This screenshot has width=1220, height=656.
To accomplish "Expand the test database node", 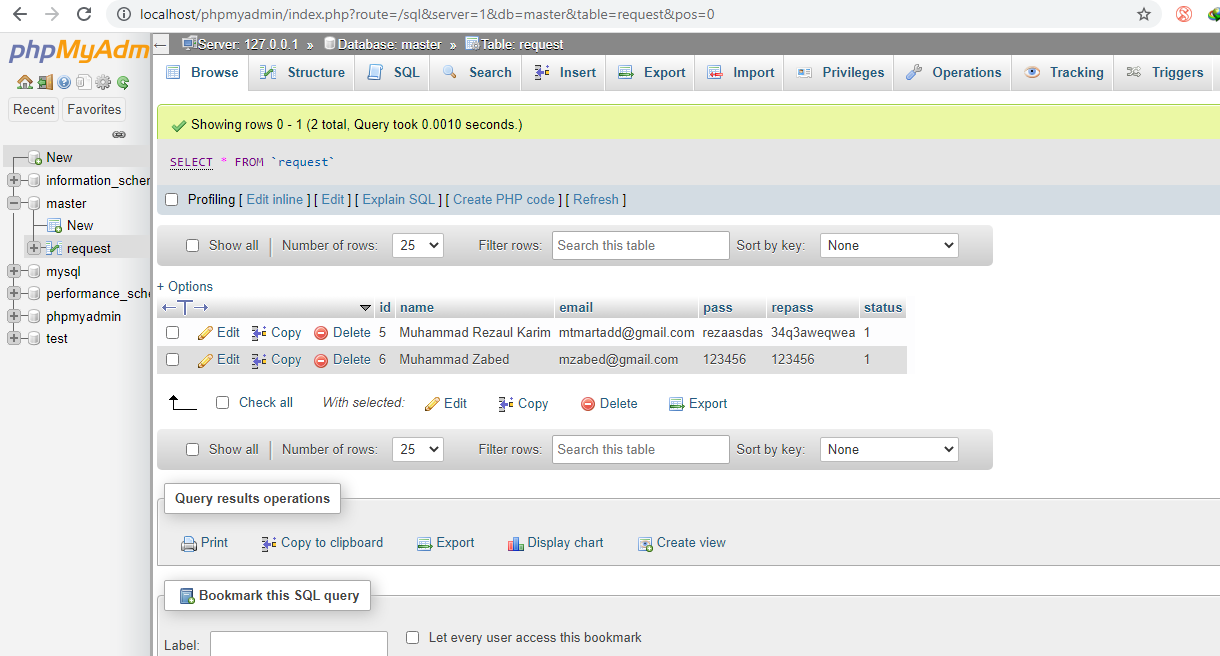I will 14,339.
